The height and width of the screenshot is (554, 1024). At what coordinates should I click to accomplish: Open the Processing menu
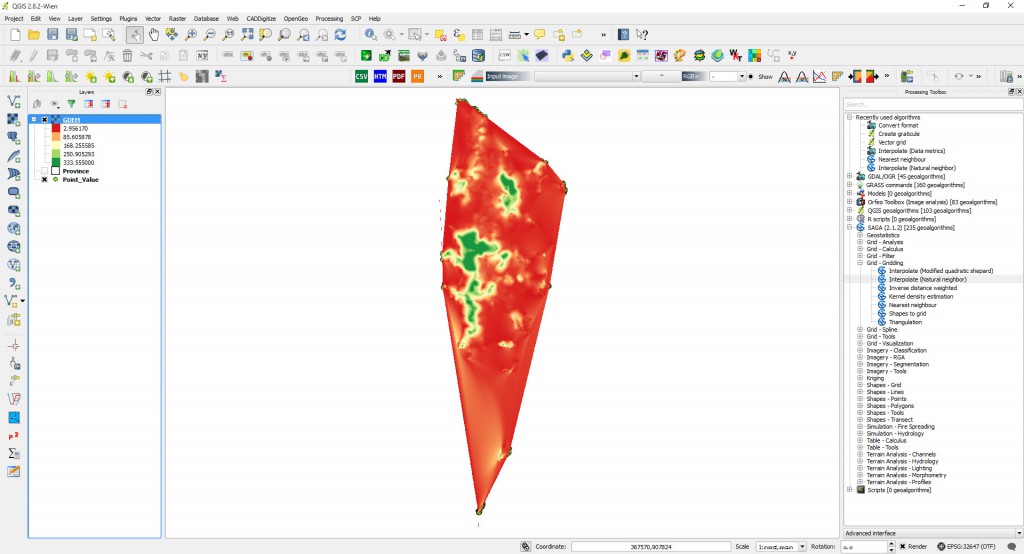pos(328,18)
